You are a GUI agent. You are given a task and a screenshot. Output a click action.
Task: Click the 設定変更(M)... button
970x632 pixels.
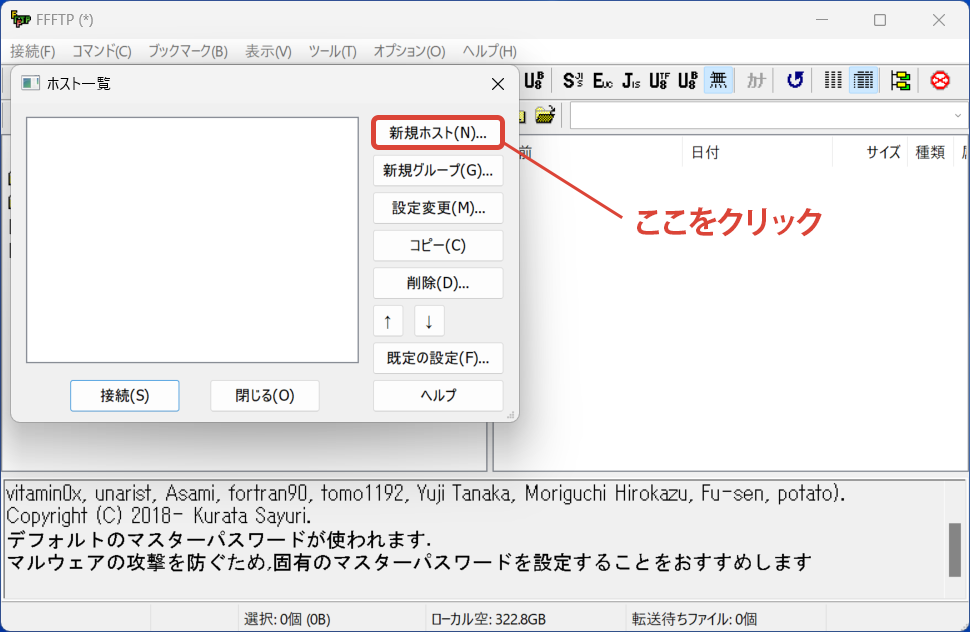[438, 208]
